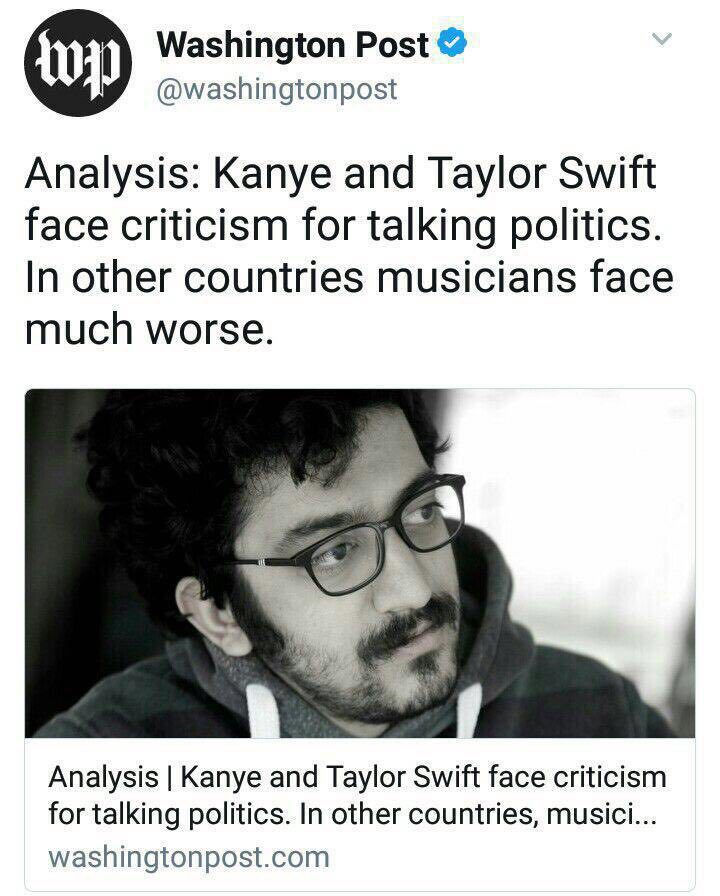Tap the 'wp' letters inside the logo

[x=78, y=64]
